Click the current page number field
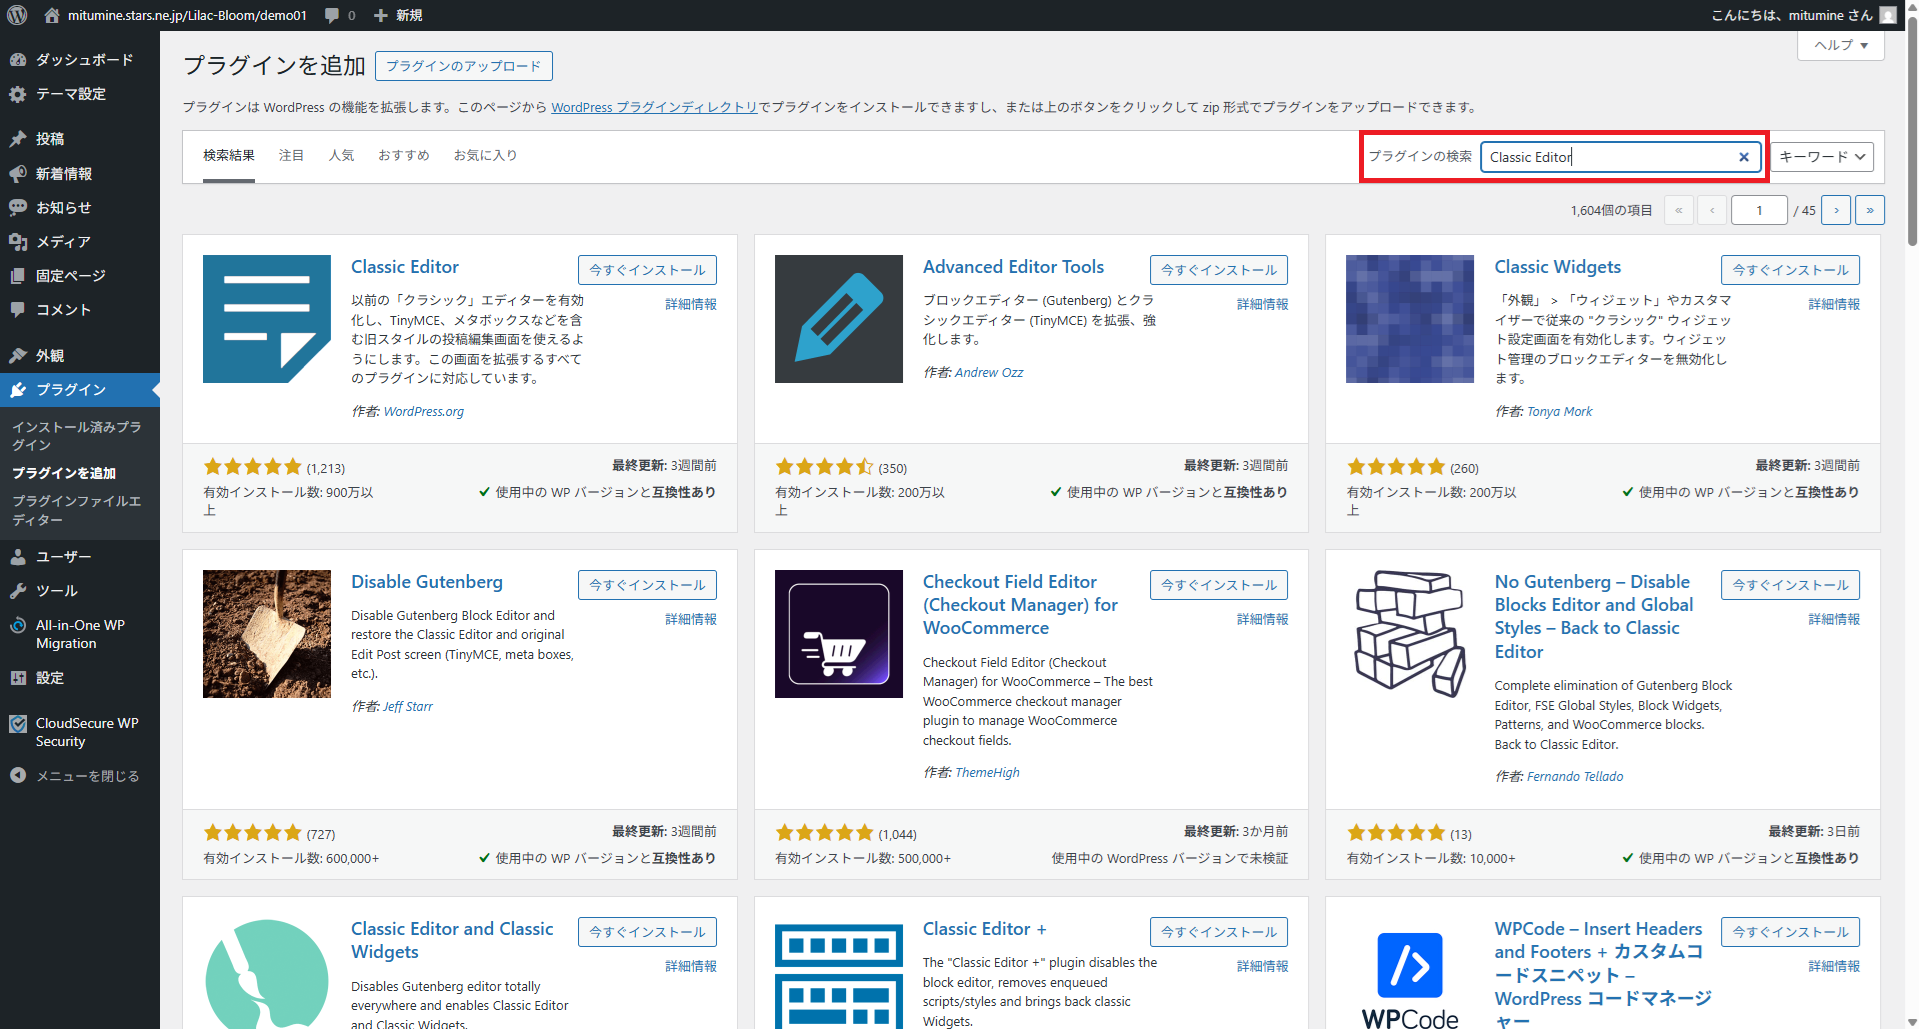 click(1758, 210)
